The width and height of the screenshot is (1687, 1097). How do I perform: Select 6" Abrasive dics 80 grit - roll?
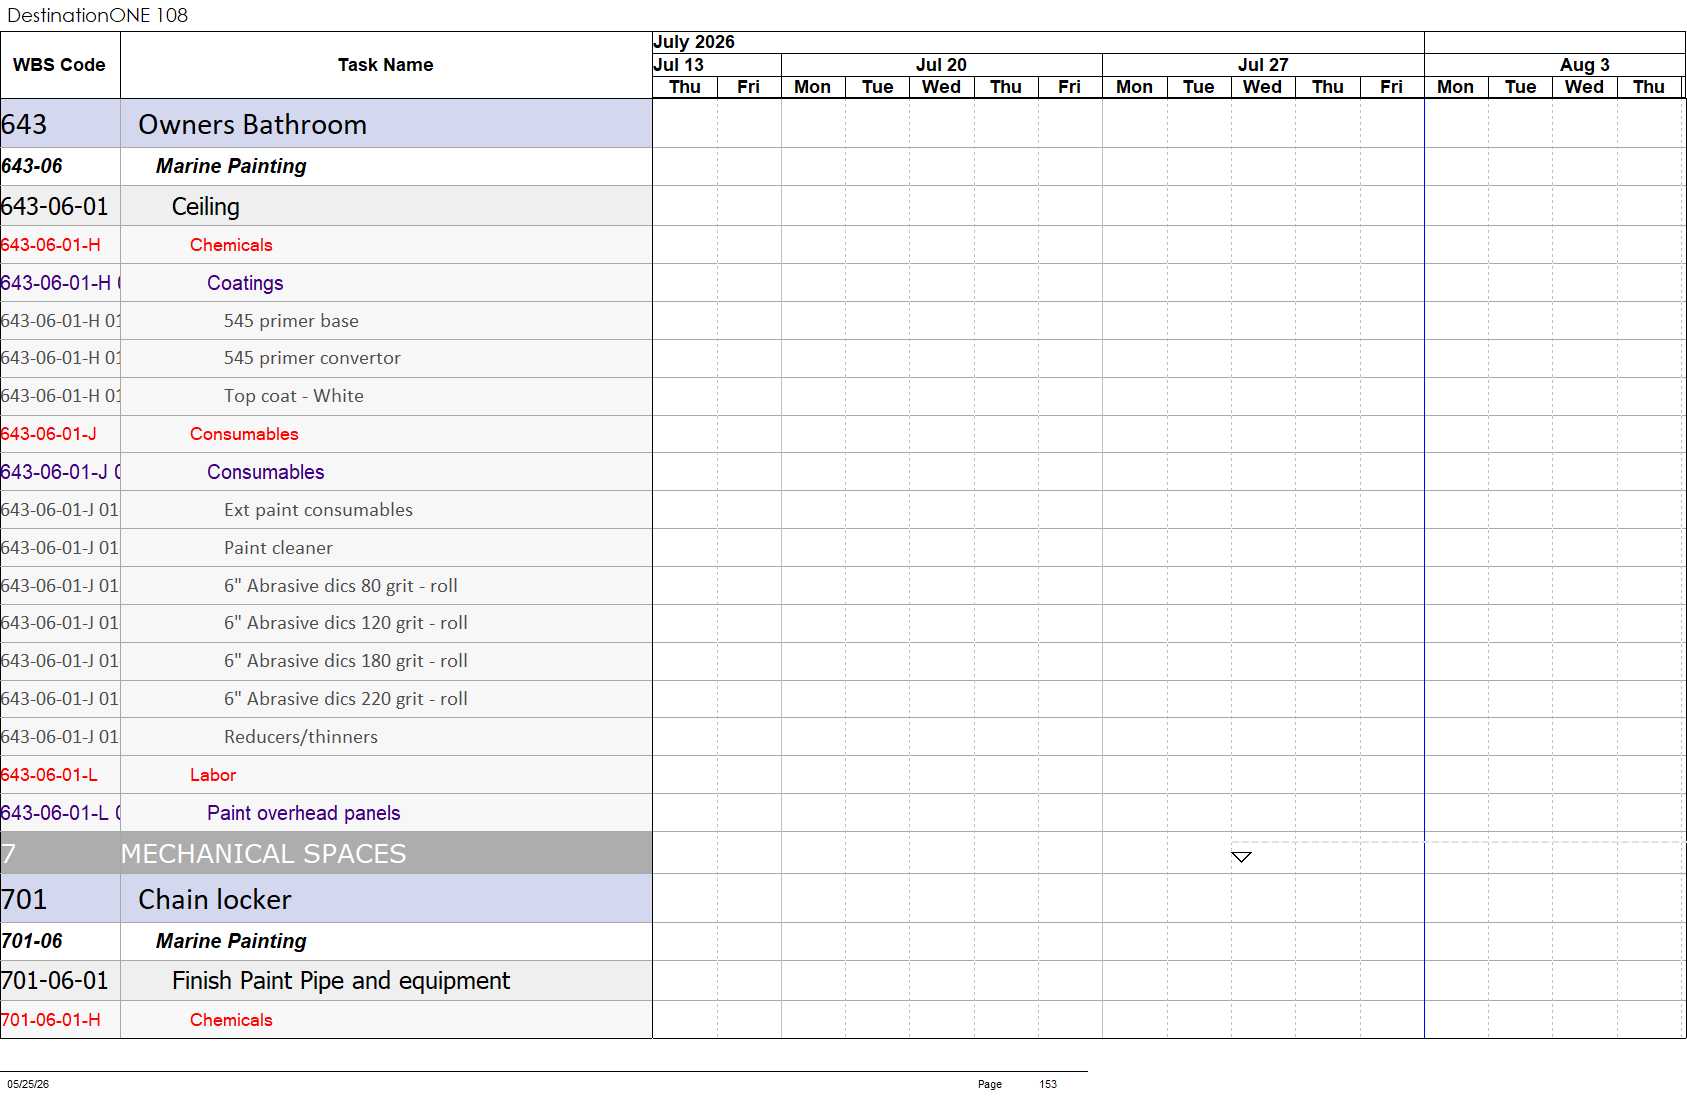point(341,586)
